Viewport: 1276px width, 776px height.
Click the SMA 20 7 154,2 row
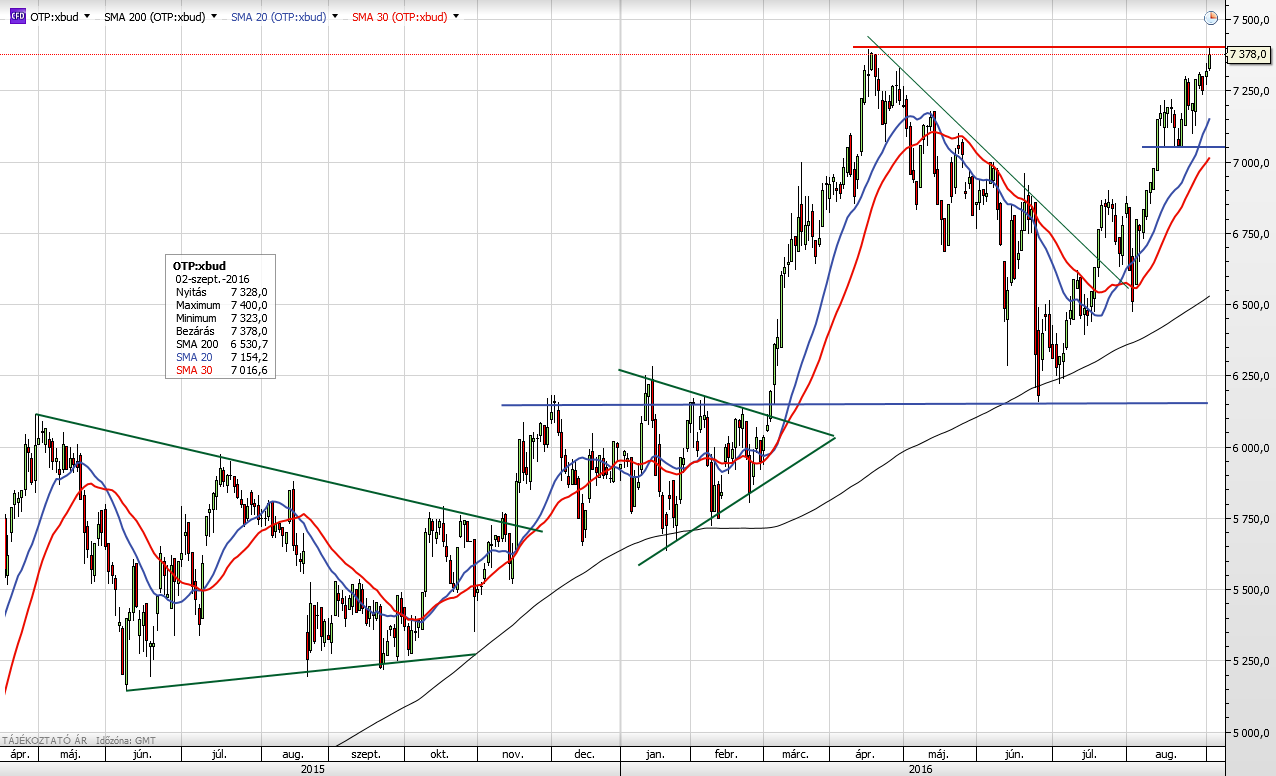[221, 357]
